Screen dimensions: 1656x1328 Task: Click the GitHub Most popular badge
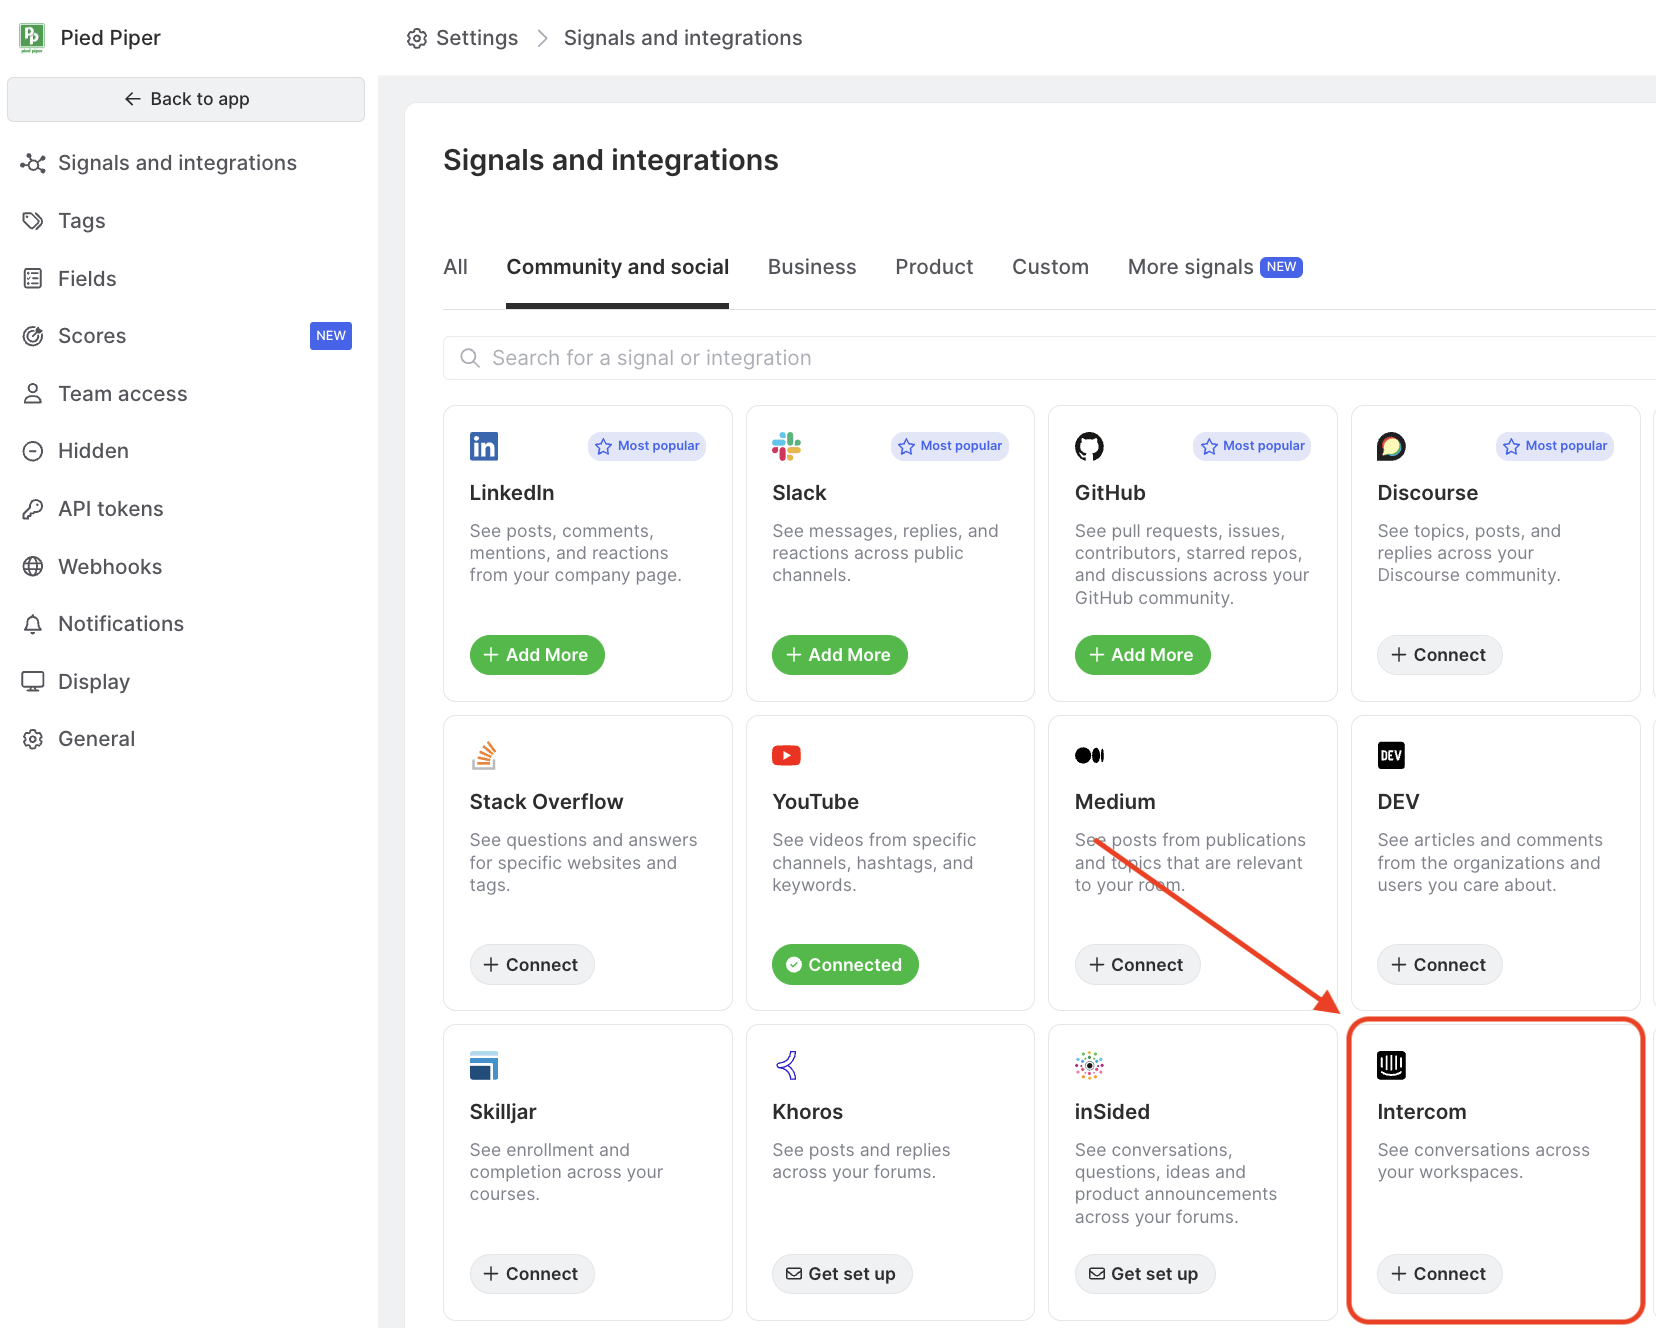click(x=1252, y=446)
